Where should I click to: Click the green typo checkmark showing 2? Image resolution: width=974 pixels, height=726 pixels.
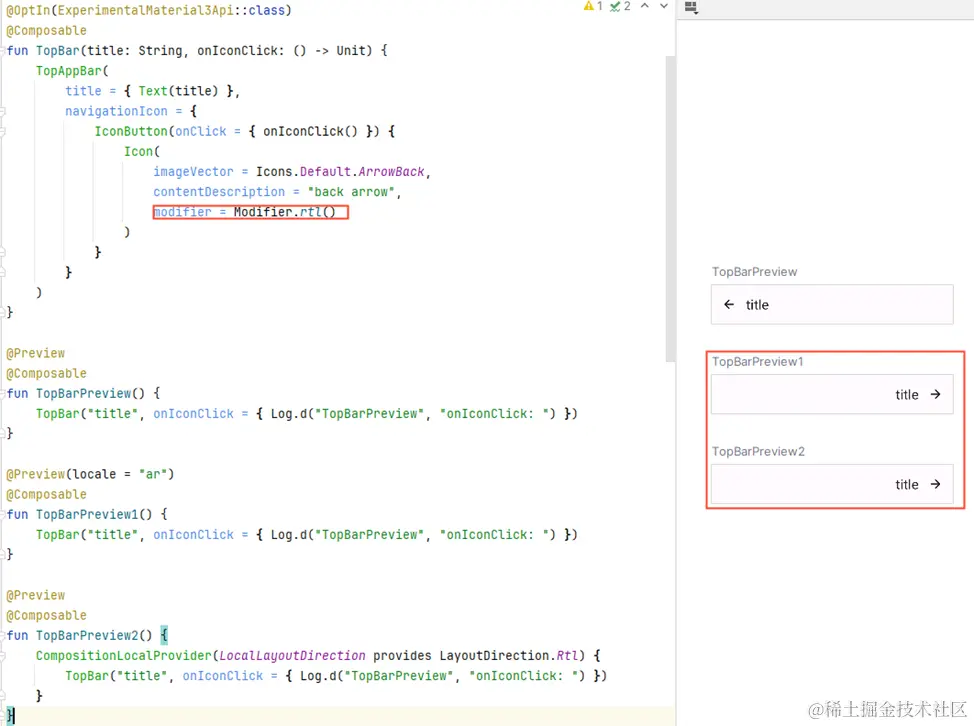click(620, 6)
